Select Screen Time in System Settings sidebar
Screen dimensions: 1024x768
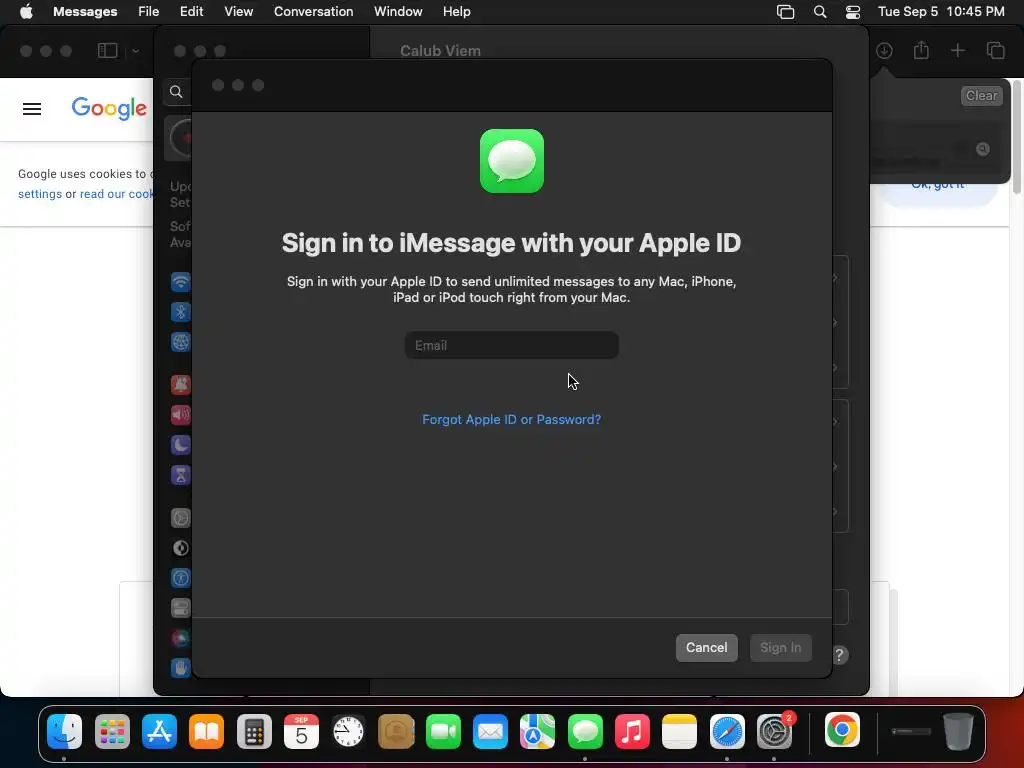[x=180, y=475]
